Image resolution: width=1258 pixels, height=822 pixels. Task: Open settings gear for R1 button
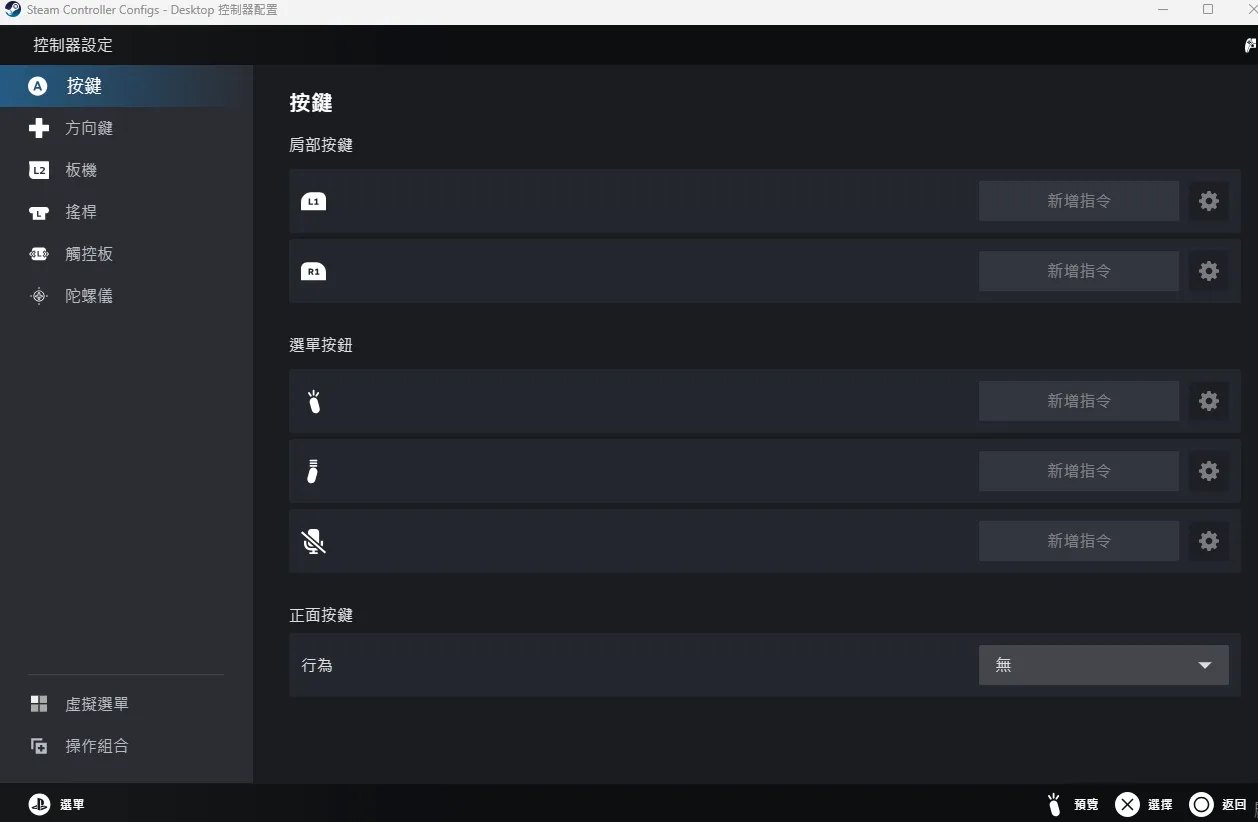[x=1208, y=271]
